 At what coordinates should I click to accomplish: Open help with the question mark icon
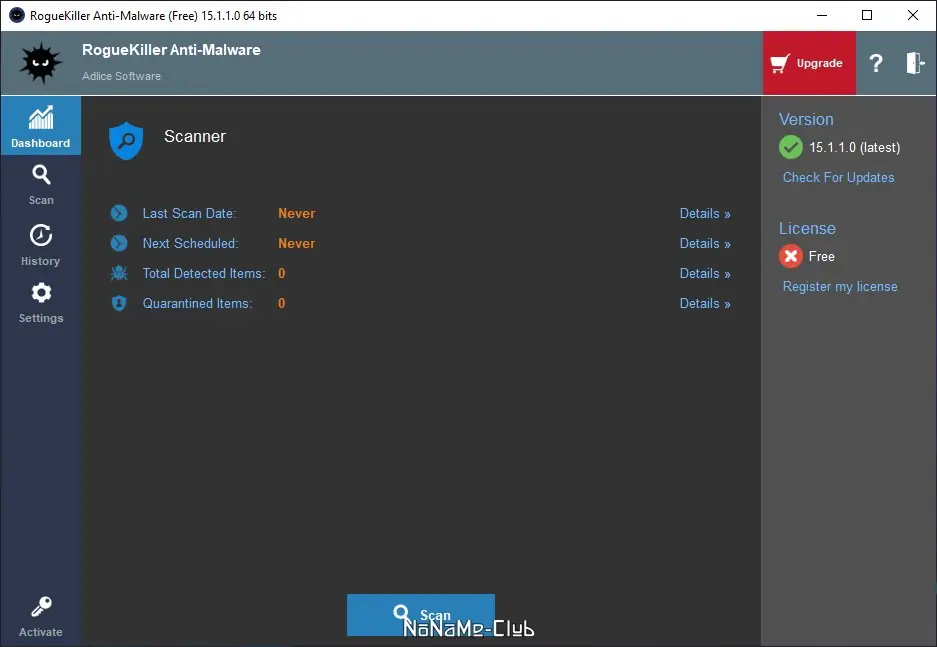coord(876,63)
